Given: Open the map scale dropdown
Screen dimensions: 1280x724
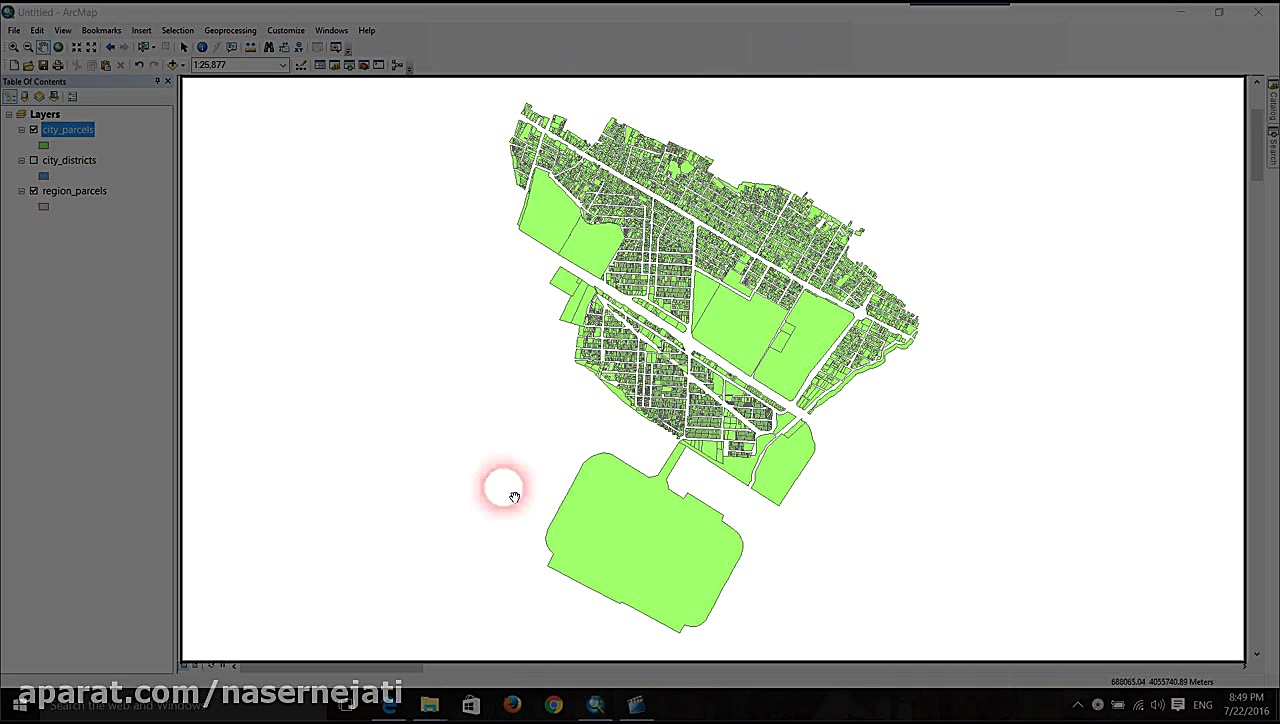Looking at the screenshot, I should tap(283, 65).
